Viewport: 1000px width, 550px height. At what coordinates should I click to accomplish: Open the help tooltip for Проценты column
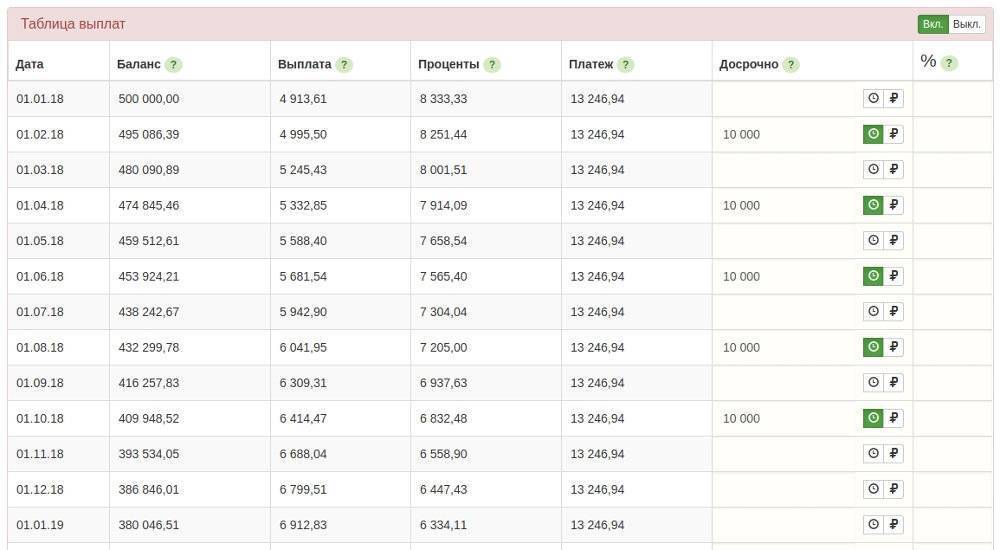(492, 65)
